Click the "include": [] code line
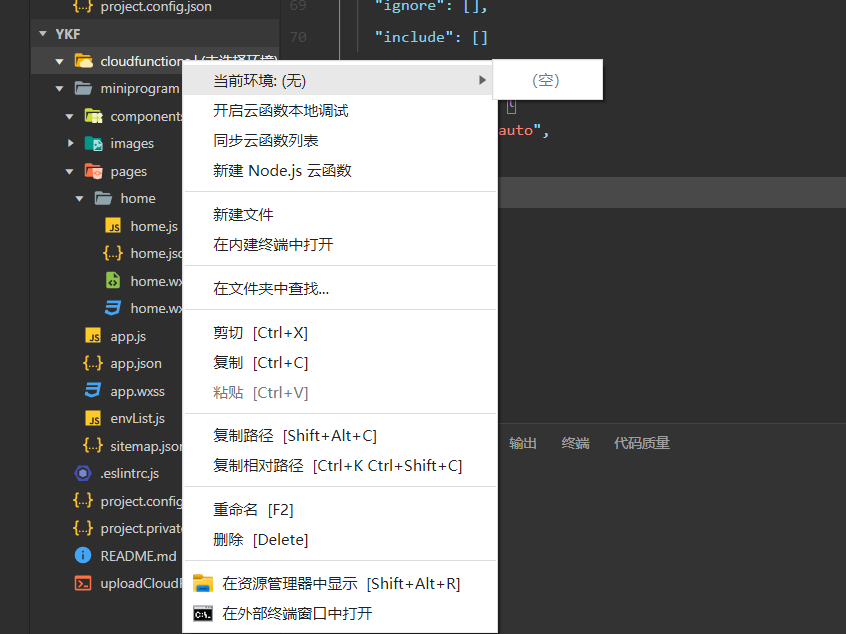 (431, 37)
